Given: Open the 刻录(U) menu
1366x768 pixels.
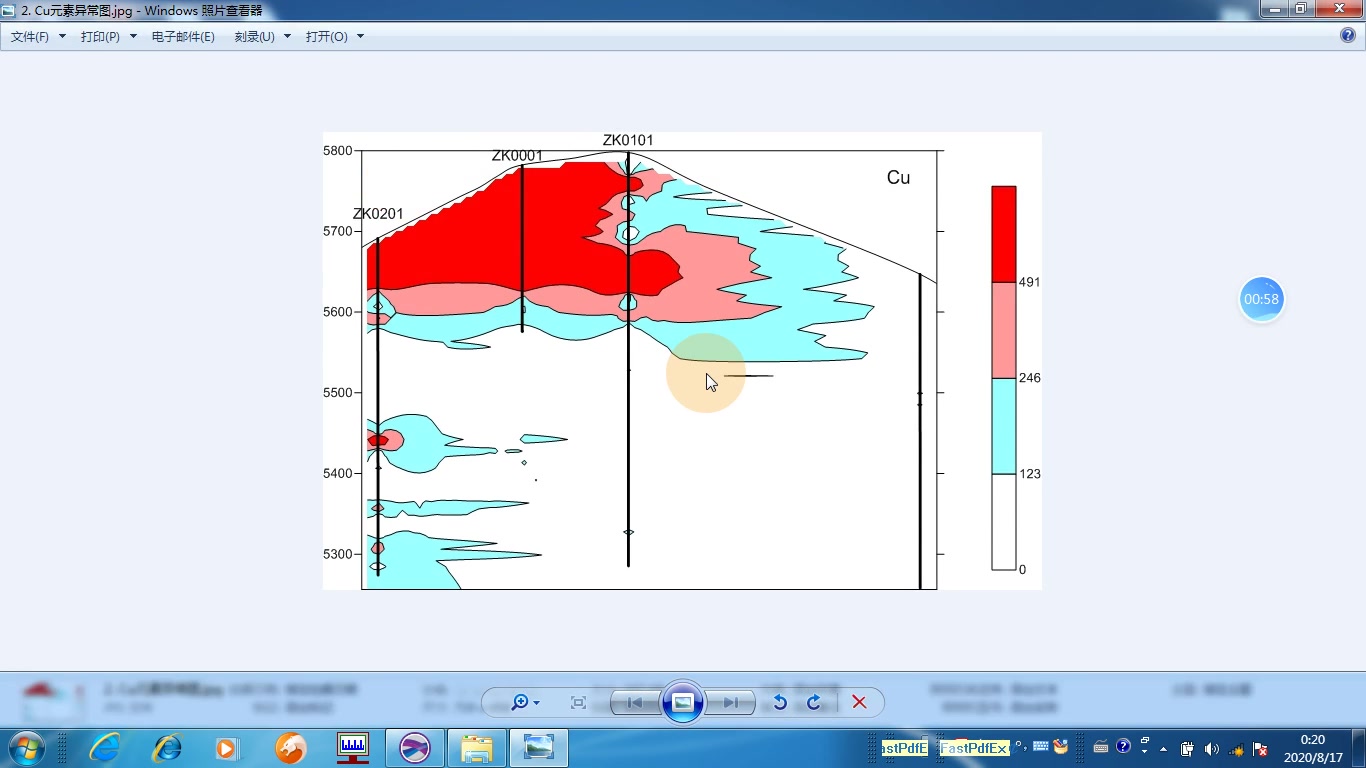Looking at the screenshot, I should (x=254, y=36).
